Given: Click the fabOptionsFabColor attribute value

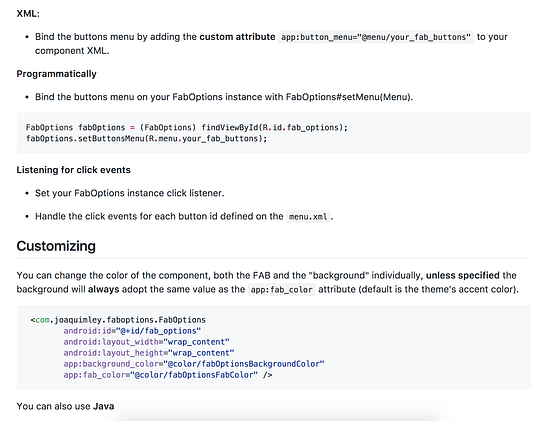Looking at the screenshot, I should click(194, 375).
